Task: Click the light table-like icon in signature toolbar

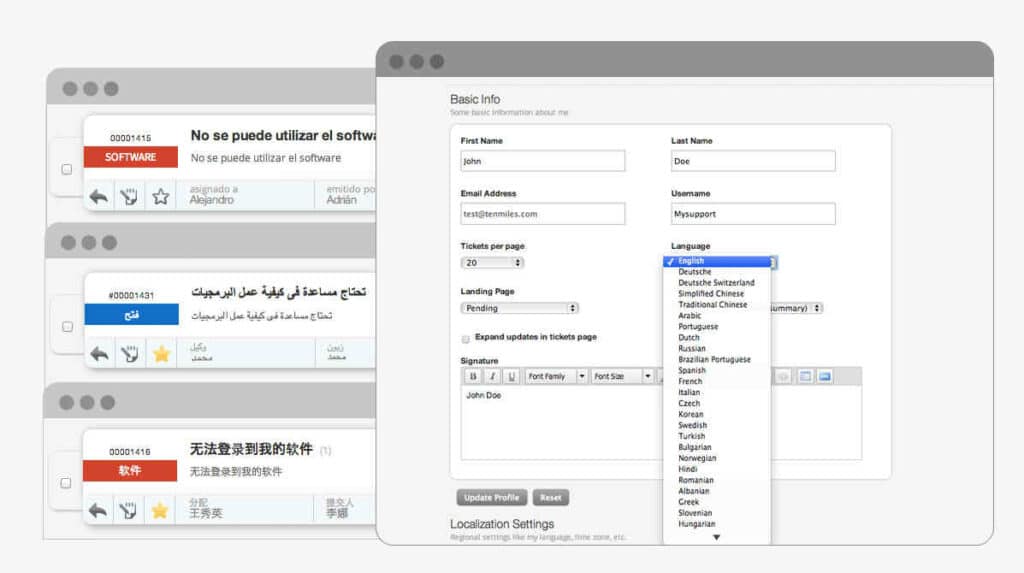Action: (x=805, y=376)
